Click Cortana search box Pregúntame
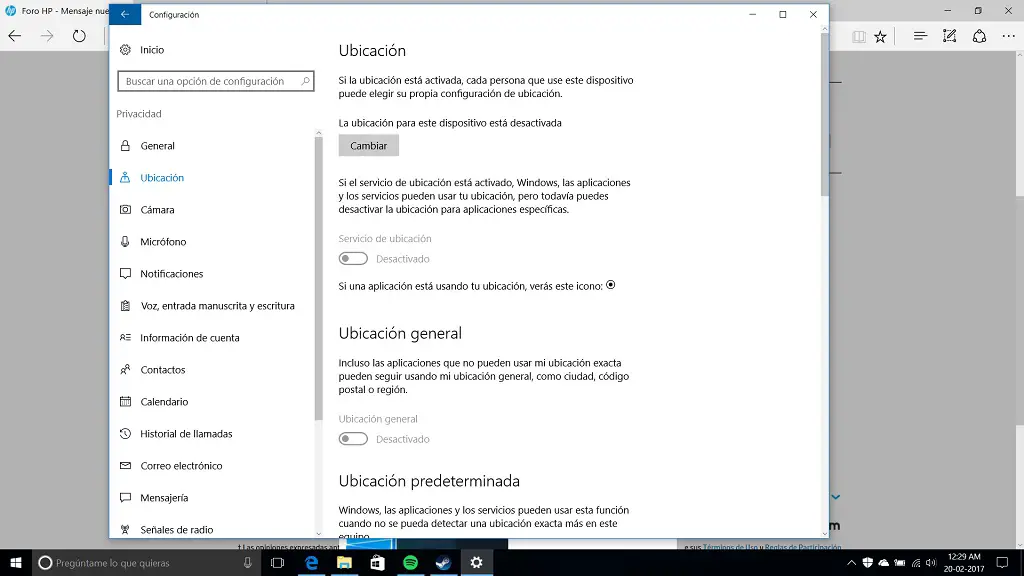Viewport: 1024px width, 576px height. coord(145,562)
